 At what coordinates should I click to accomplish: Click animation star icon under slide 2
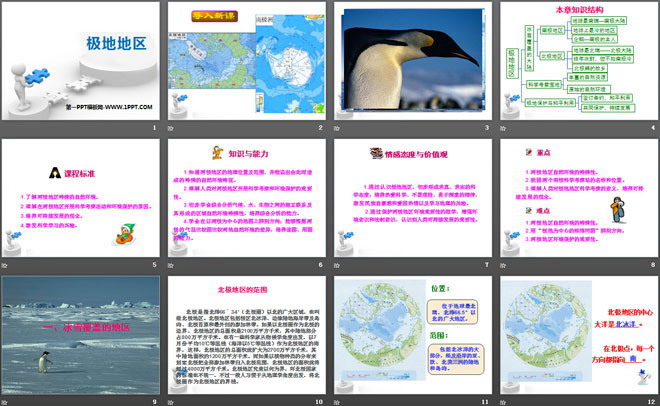[x=171, y=128]
